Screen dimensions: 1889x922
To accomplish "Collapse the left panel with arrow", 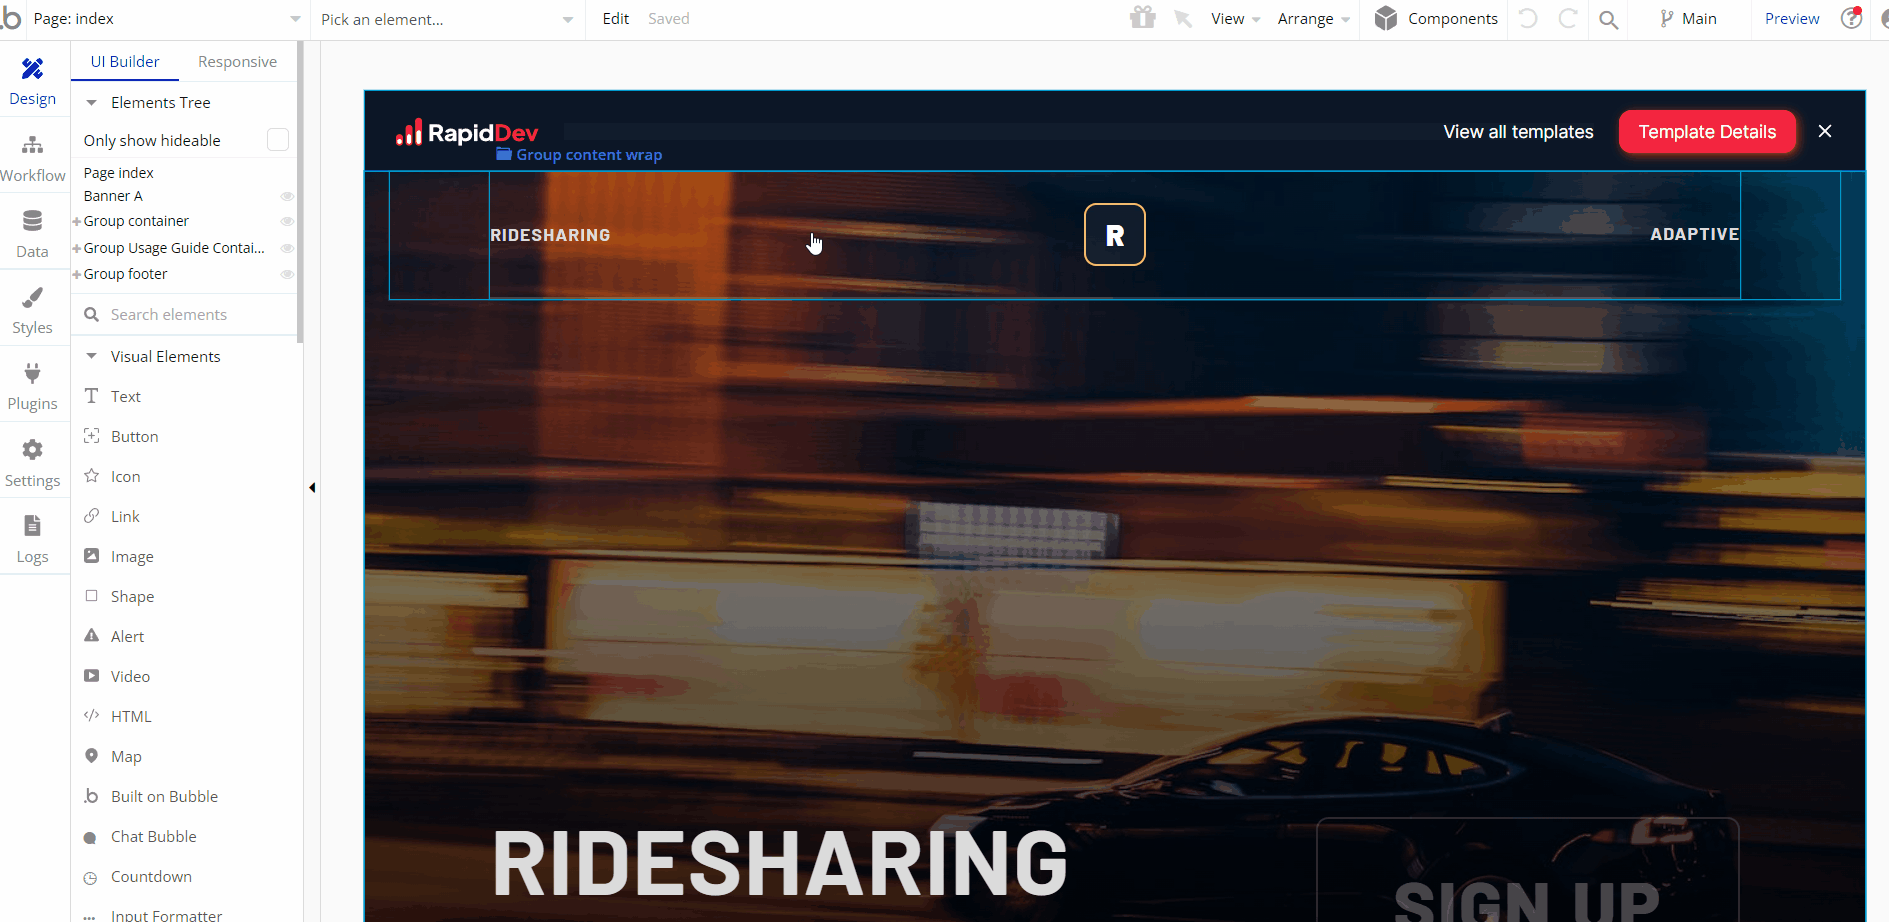I will [x=312, y=488].
